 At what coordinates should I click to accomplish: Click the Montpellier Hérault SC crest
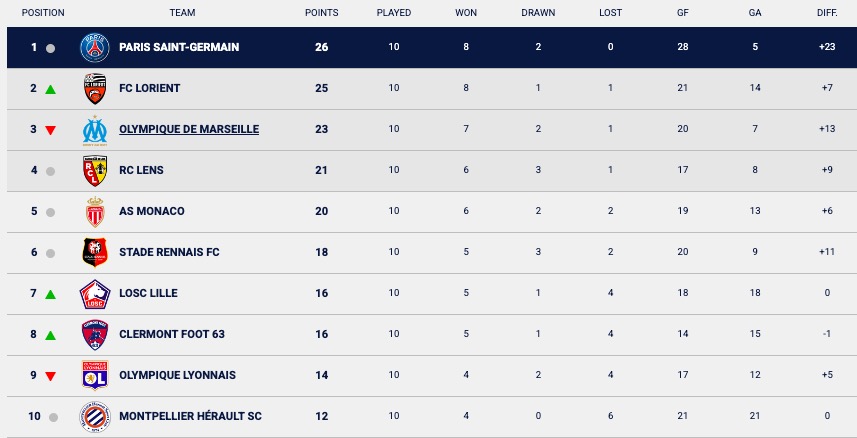tap(94, 416)
